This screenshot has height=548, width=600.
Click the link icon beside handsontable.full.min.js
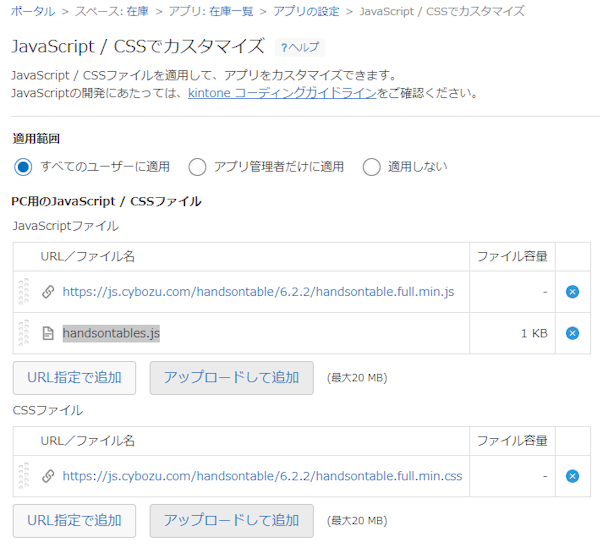[48, 292]
